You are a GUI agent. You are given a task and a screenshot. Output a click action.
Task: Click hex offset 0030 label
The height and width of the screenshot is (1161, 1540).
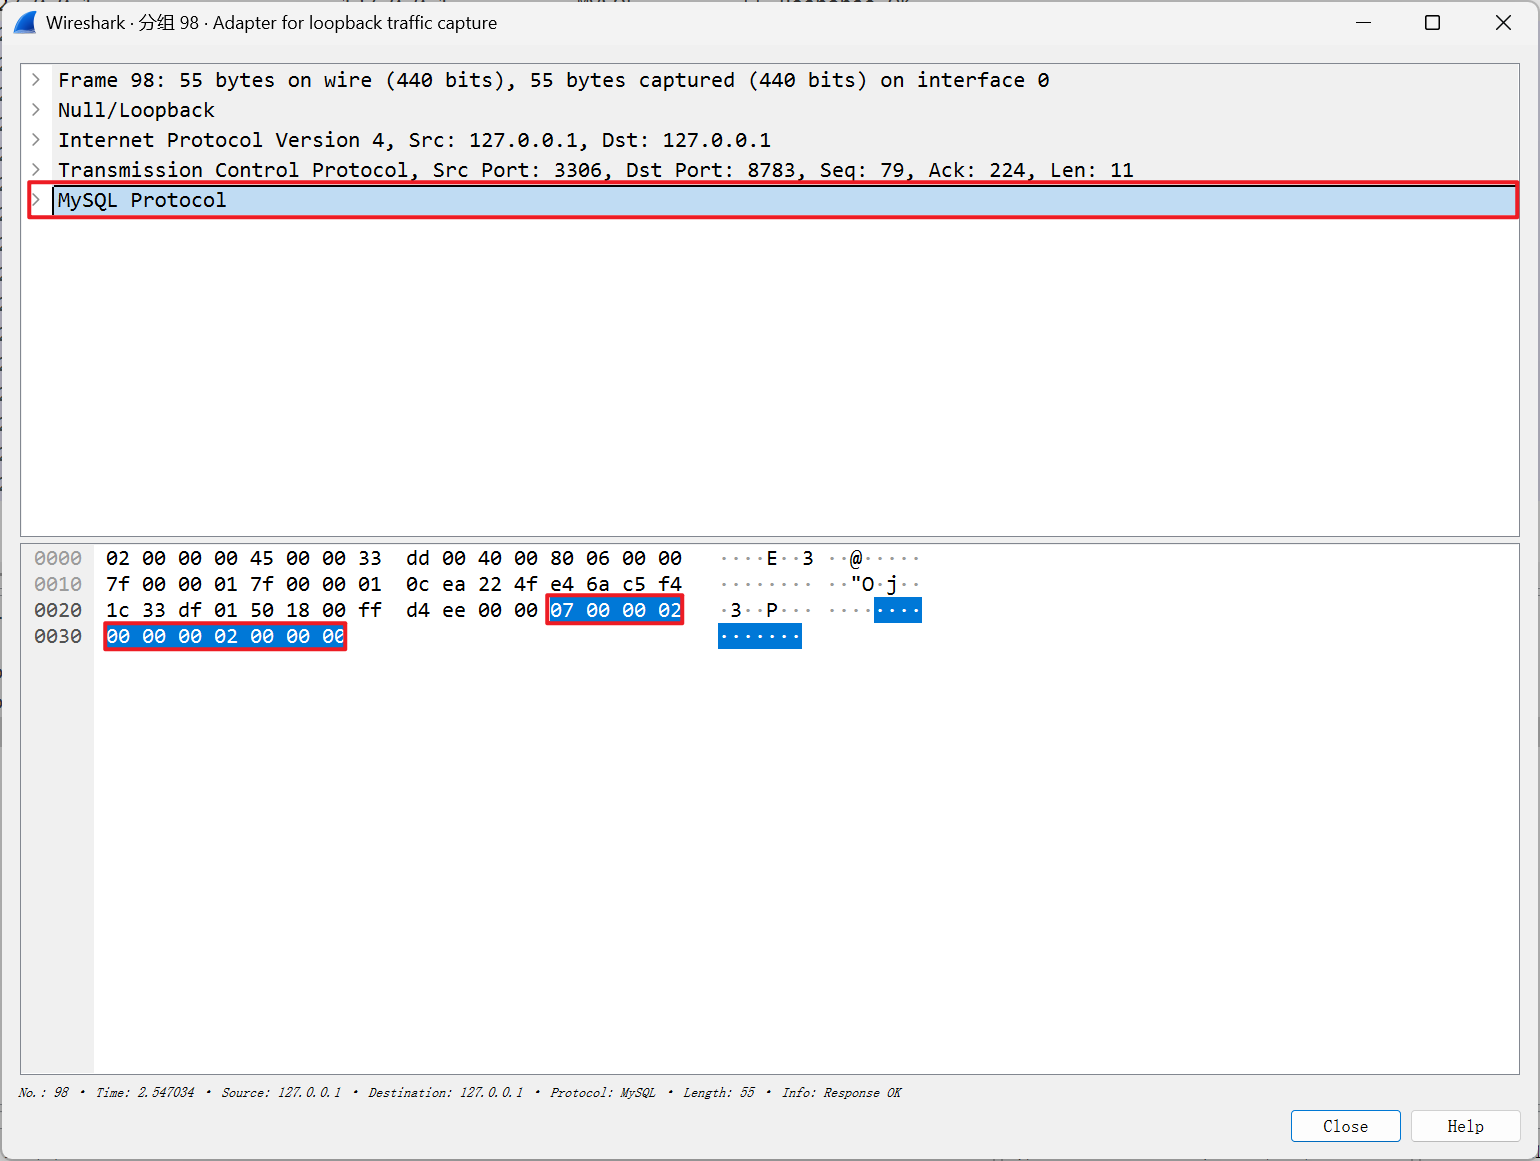click(58, 636)
